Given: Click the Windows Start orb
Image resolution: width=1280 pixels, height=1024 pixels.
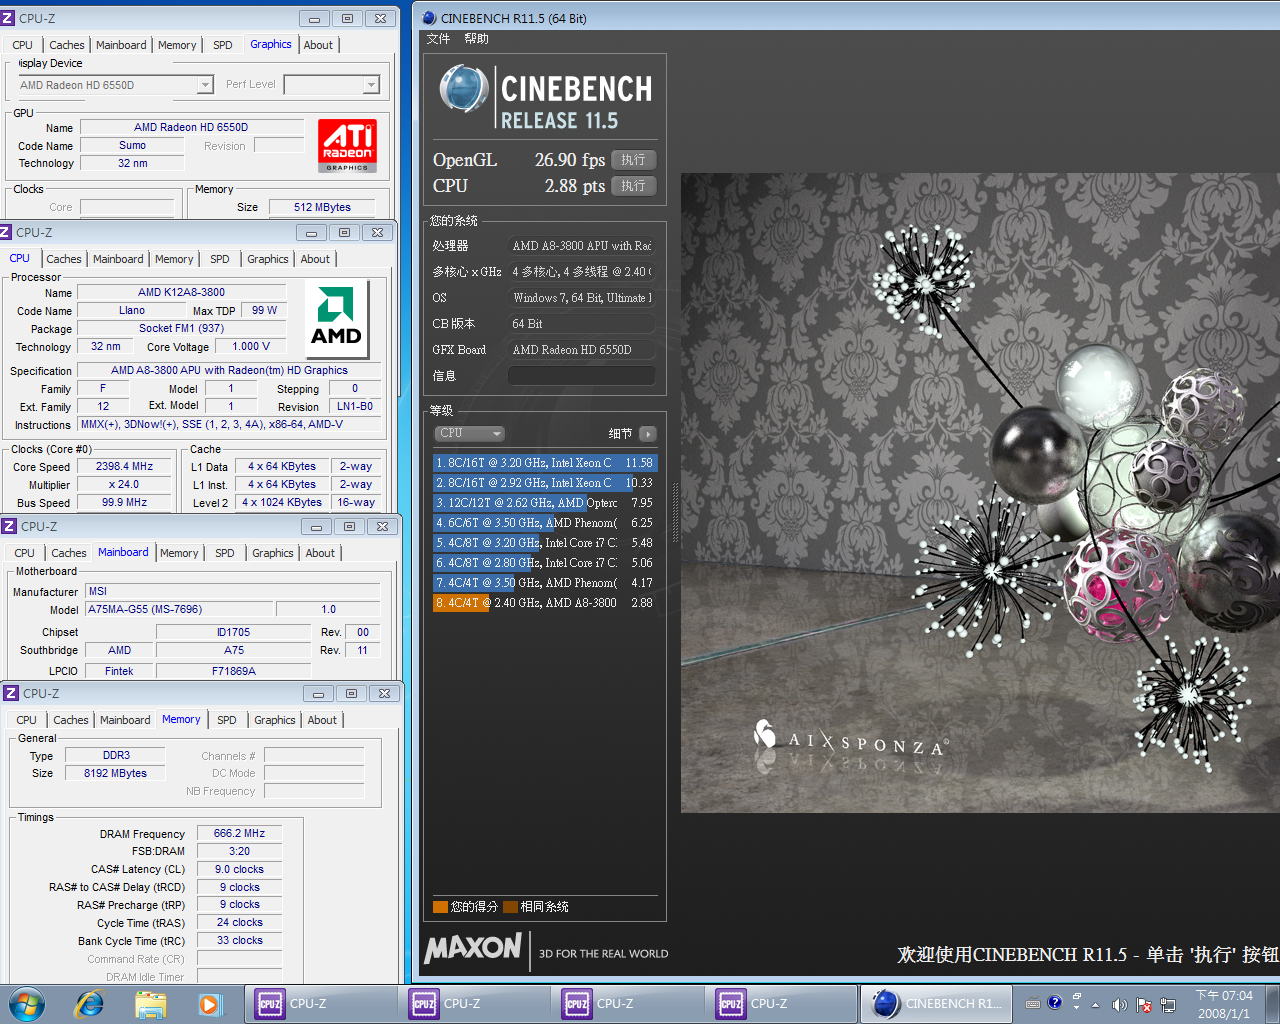Looking at the screenshot, I should (27, 1004).
